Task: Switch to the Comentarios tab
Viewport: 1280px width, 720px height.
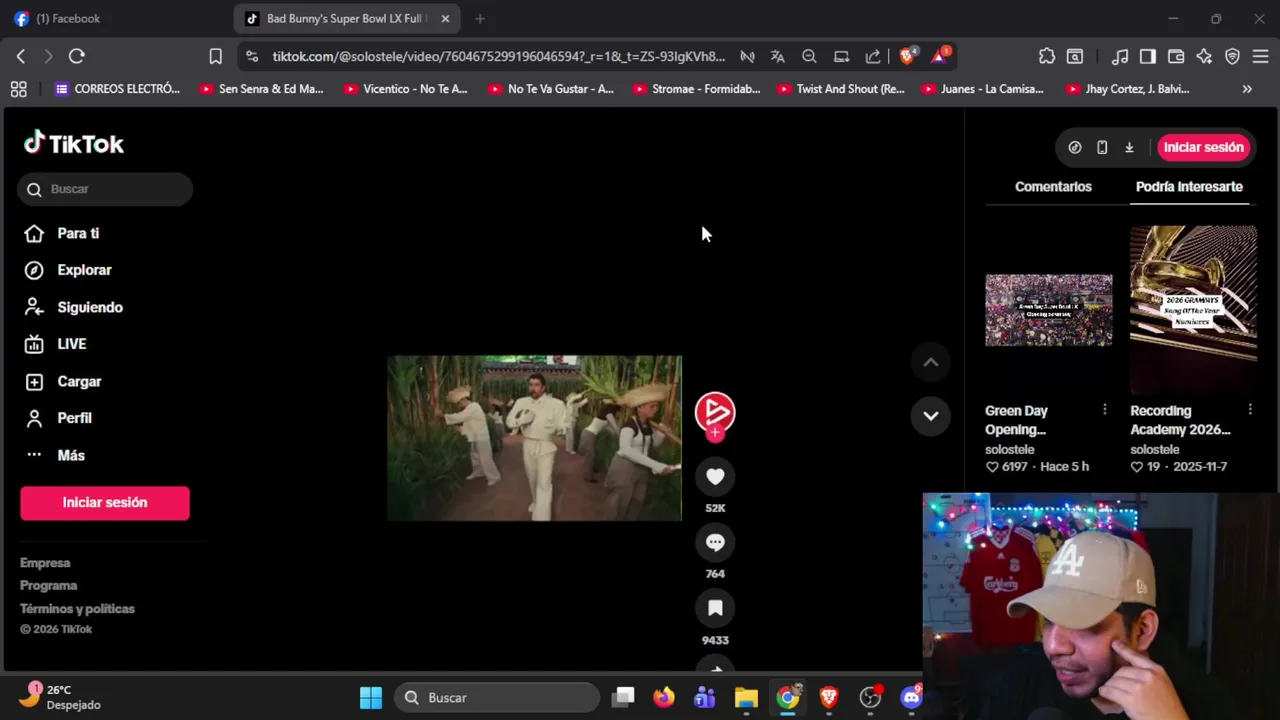Action: 1053,187
